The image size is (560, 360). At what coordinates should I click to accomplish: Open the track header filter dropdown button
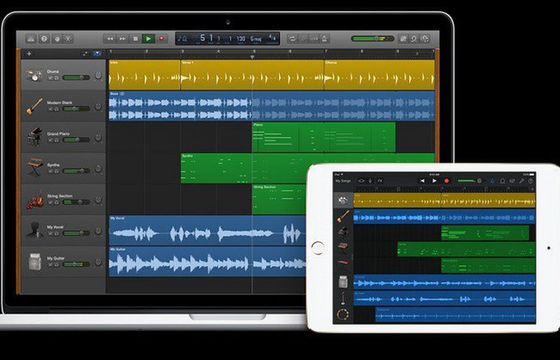pyautogui.click(x=97, y=54)
